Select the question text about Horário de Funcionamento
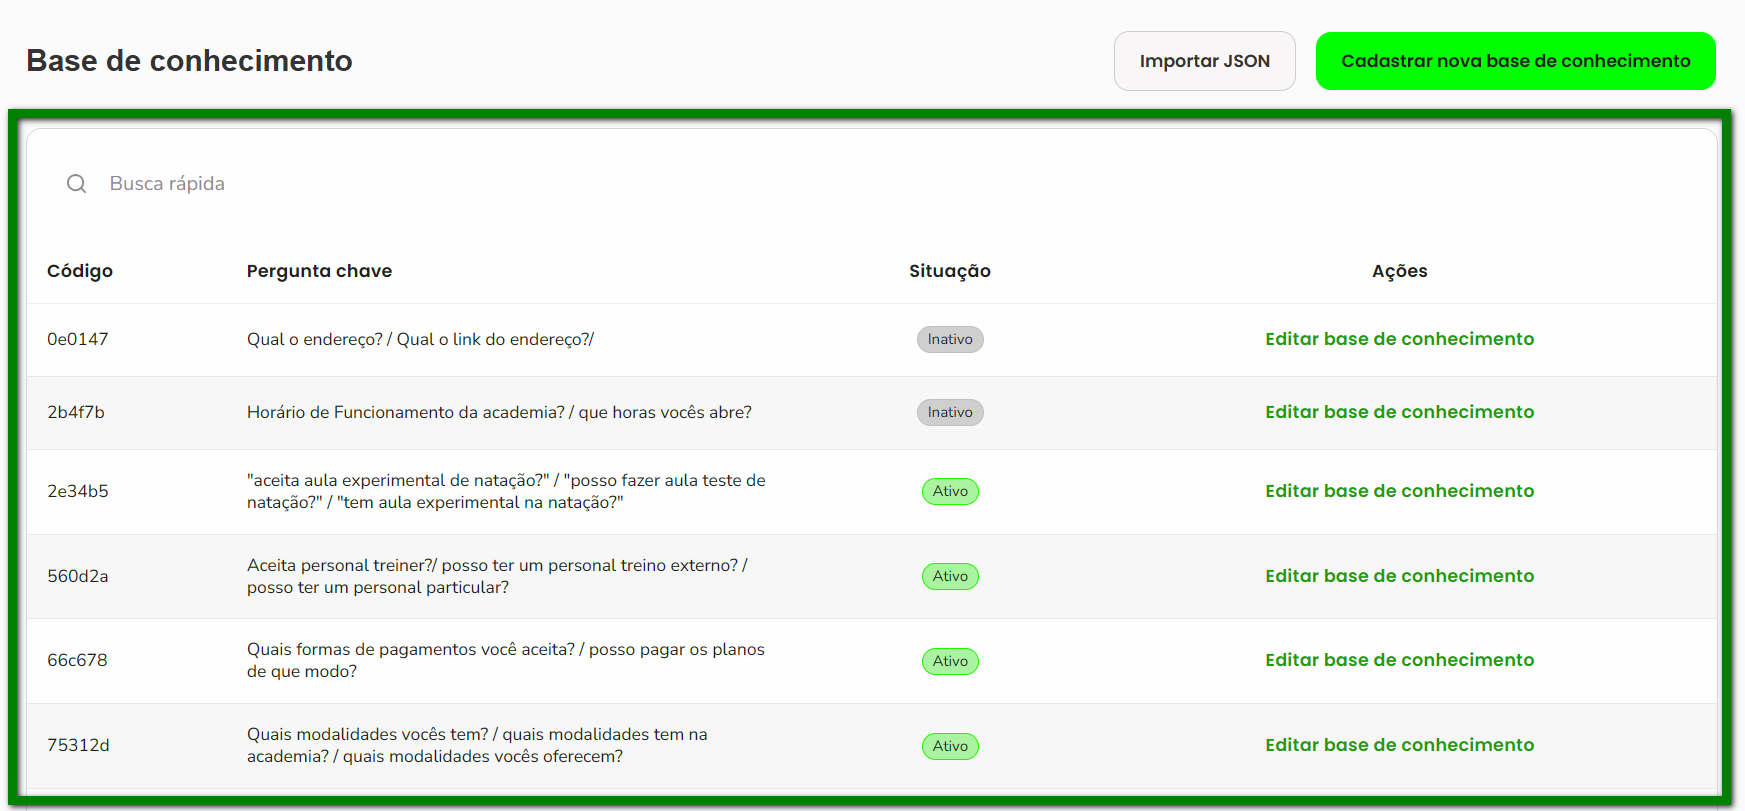This screenshot has height=811, width=1745. click(499, 412)
